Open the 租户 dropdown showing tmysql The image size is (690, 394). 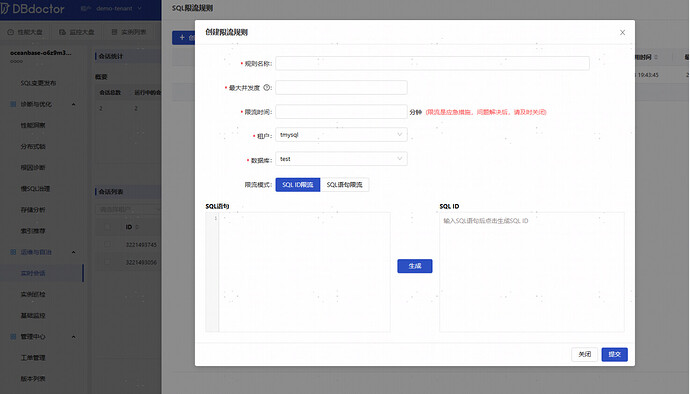coord(341,135)
